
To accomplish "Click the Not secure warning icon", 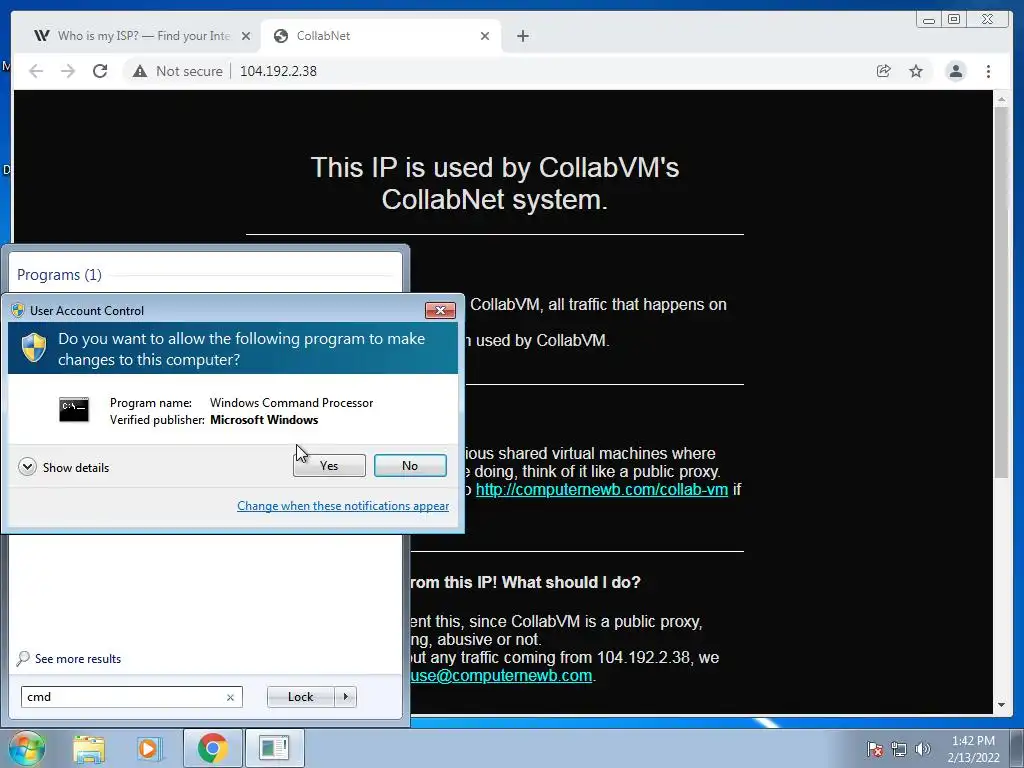I will point(140,71).
